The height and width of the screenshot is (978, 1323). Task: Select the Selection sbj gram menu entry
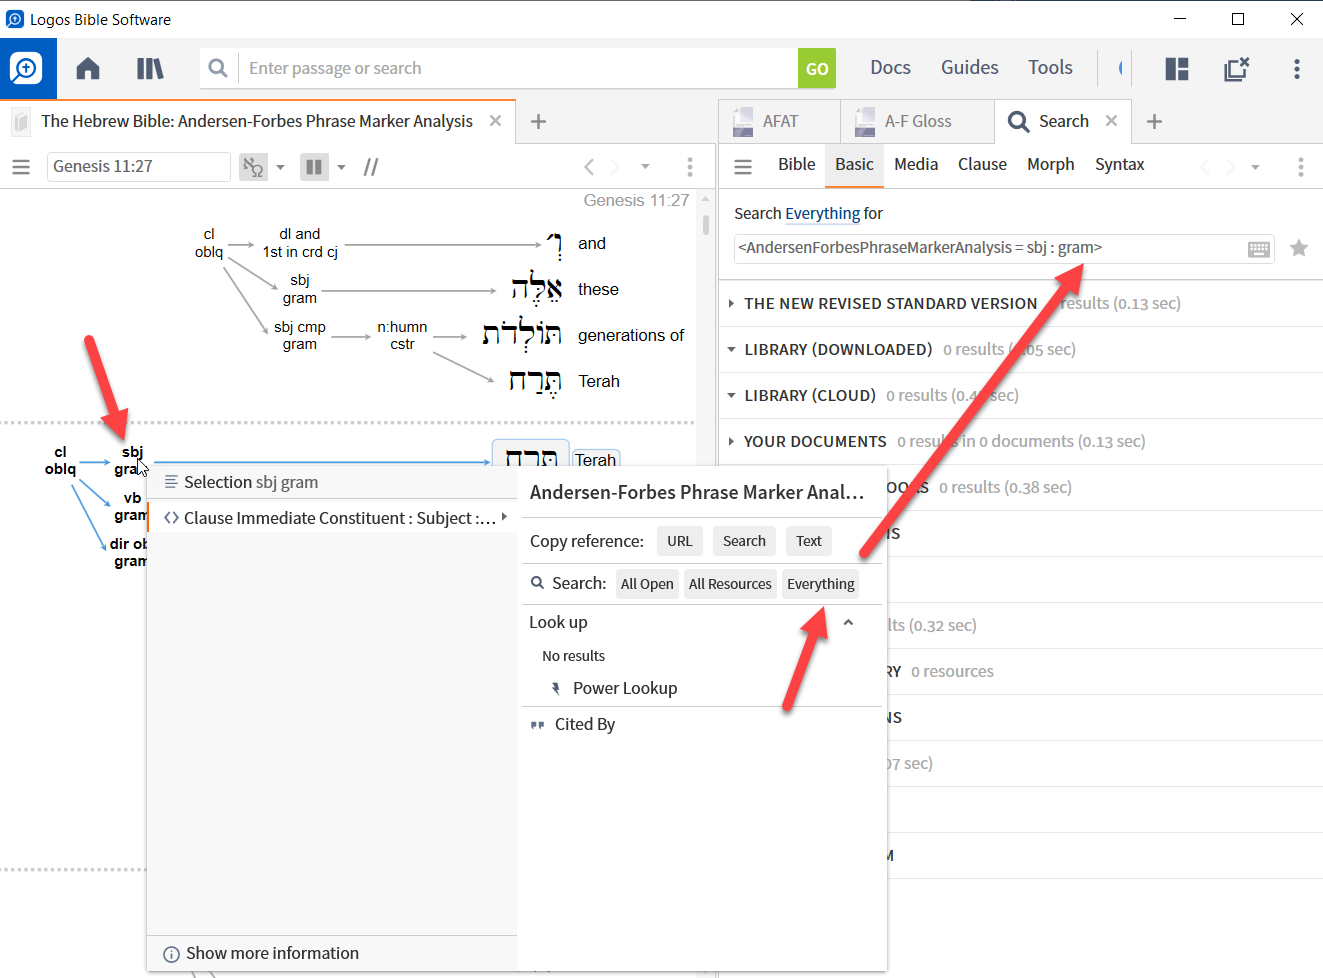coord(332,482)
